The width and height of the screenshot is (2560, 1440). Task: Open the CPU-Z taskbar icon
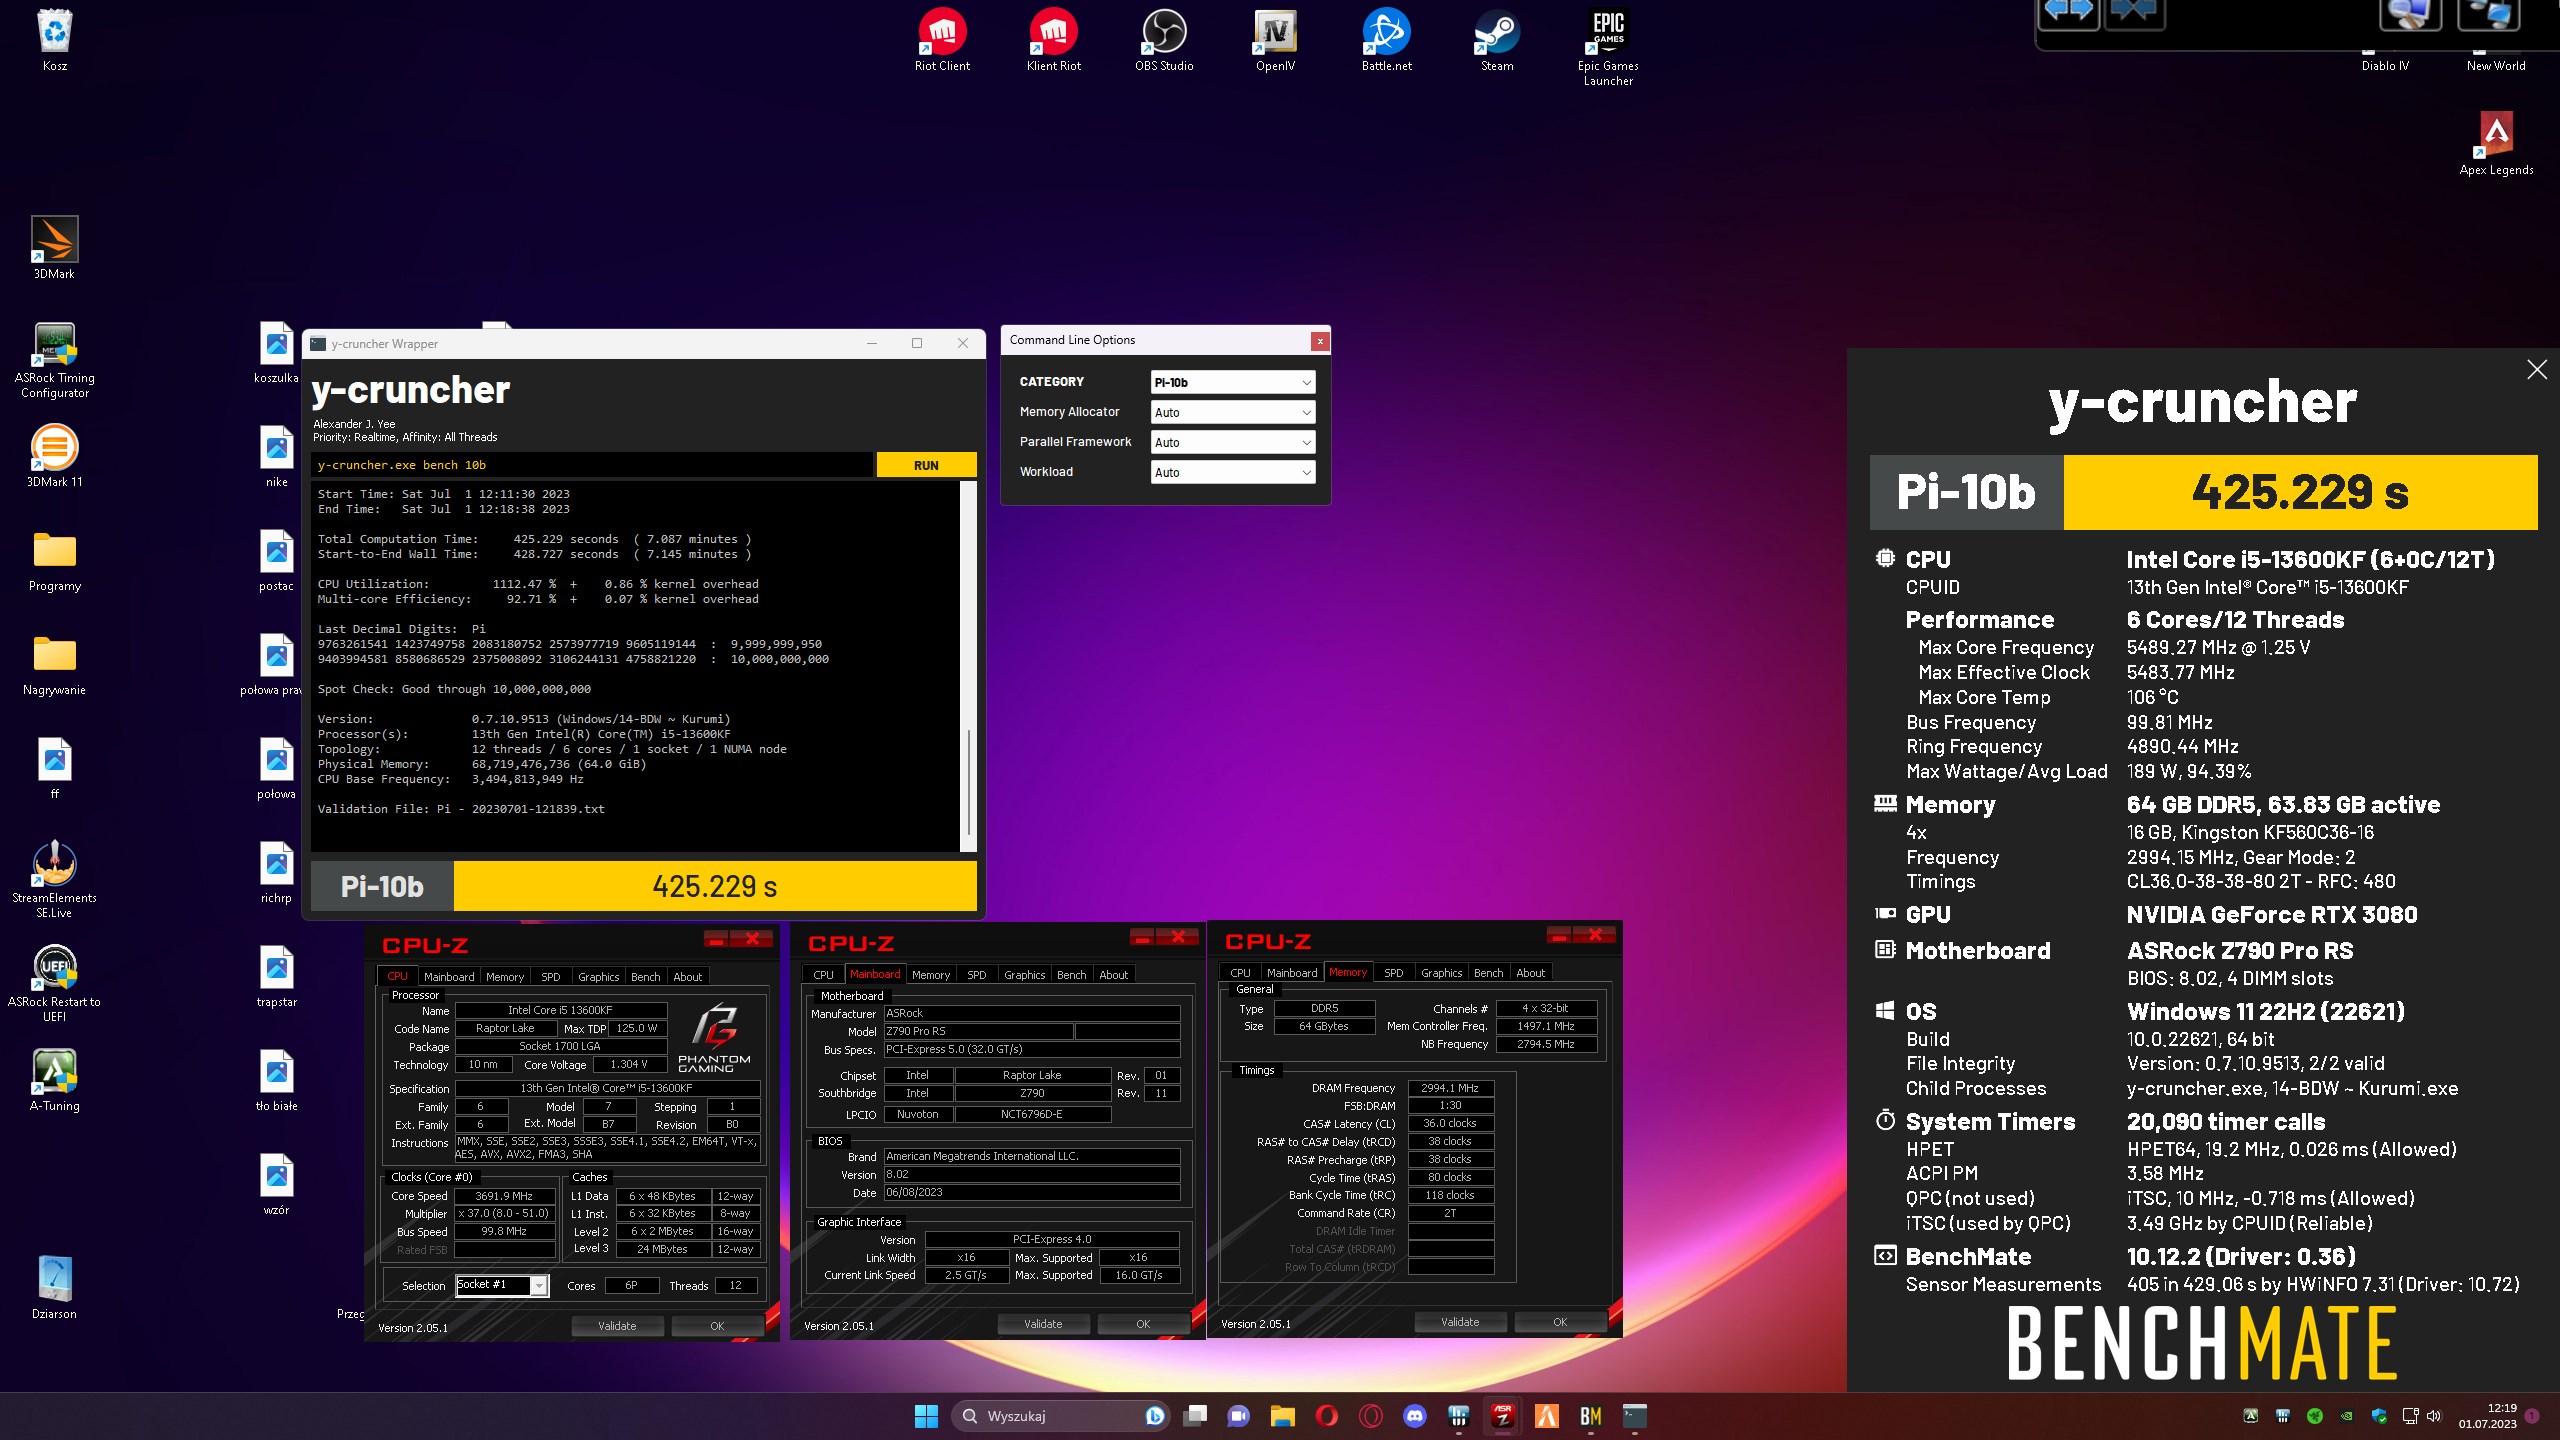coord(1502,1416)
